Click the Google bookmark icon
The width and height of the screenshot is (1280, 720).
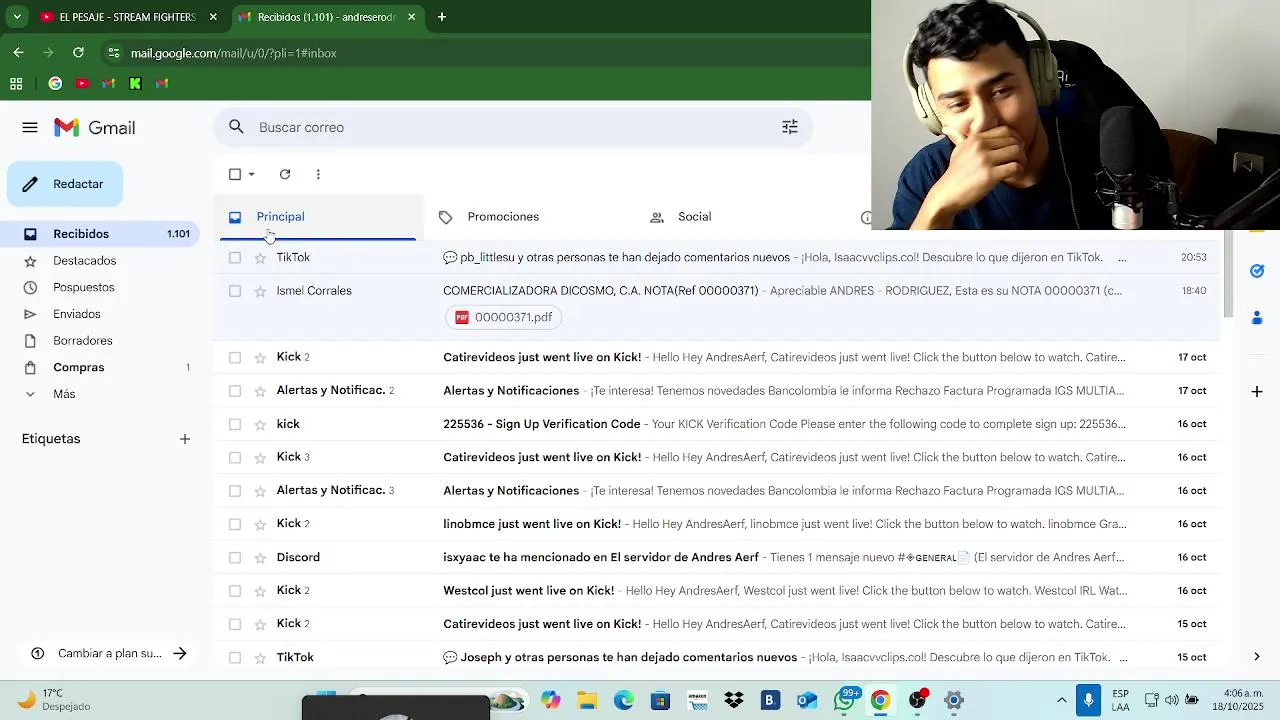pyautogui.click(x=55, y=84)
